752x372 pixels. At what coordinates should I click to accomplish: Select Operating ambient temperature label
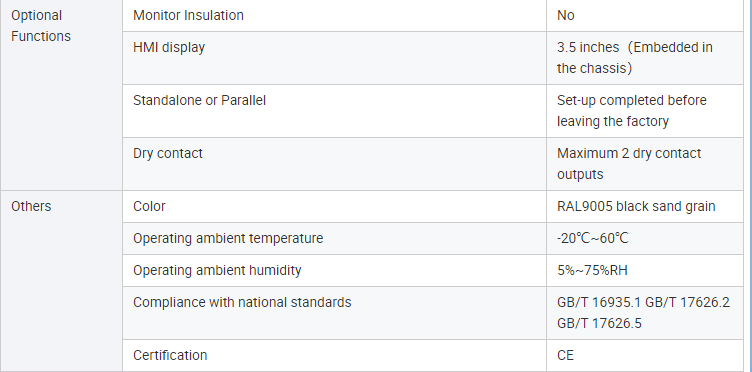click(228, 238)
